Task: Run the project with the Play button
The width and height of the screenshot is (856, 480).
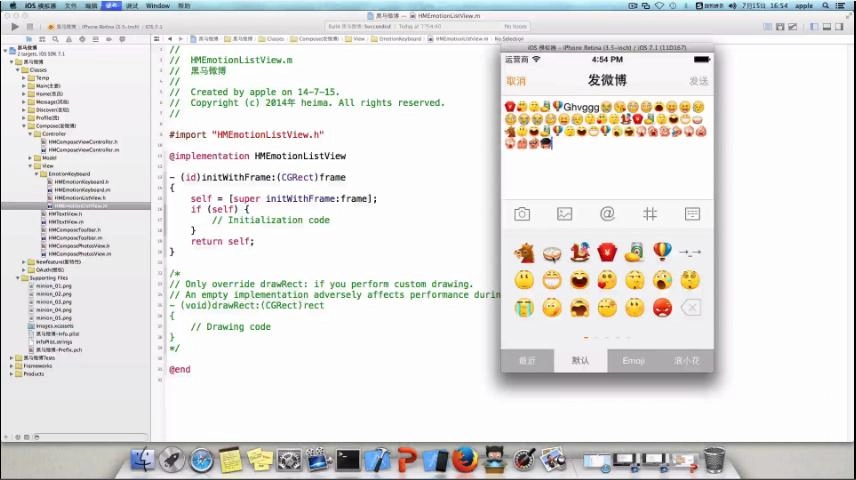Action: (15, 26)
